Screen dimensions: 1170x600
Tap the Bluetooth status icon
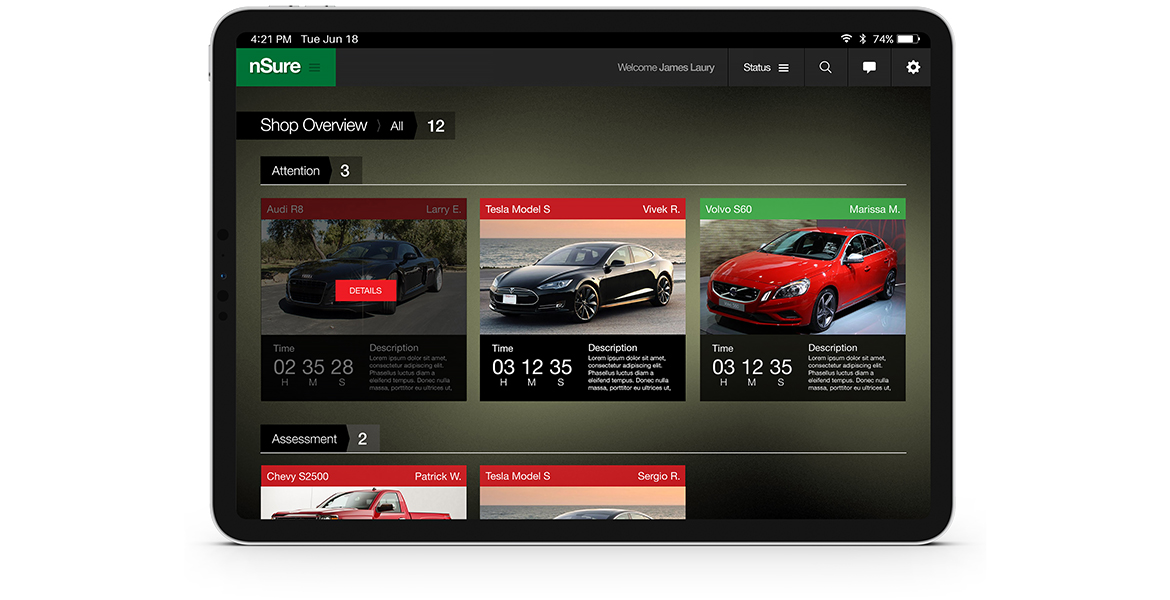(863, 39)
